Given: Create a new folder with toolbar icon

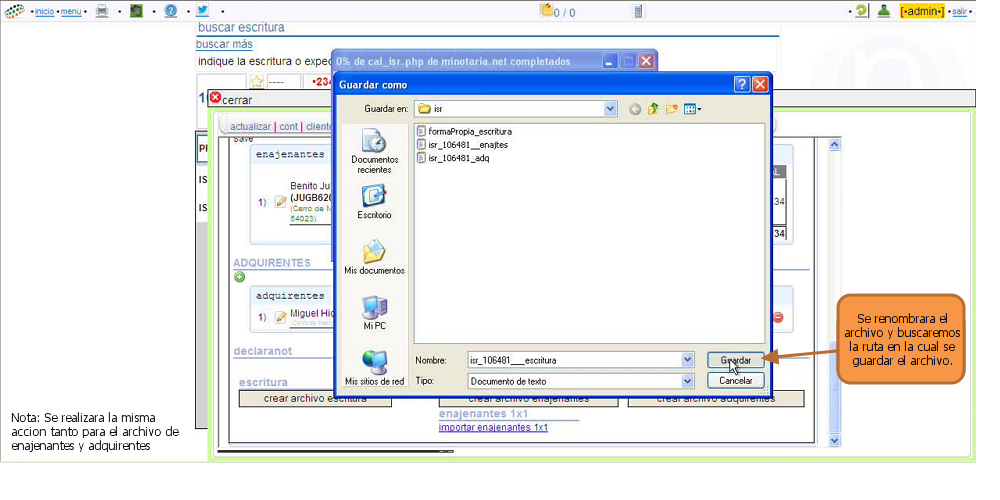Looking at the screenshot, I should (671, 109).
